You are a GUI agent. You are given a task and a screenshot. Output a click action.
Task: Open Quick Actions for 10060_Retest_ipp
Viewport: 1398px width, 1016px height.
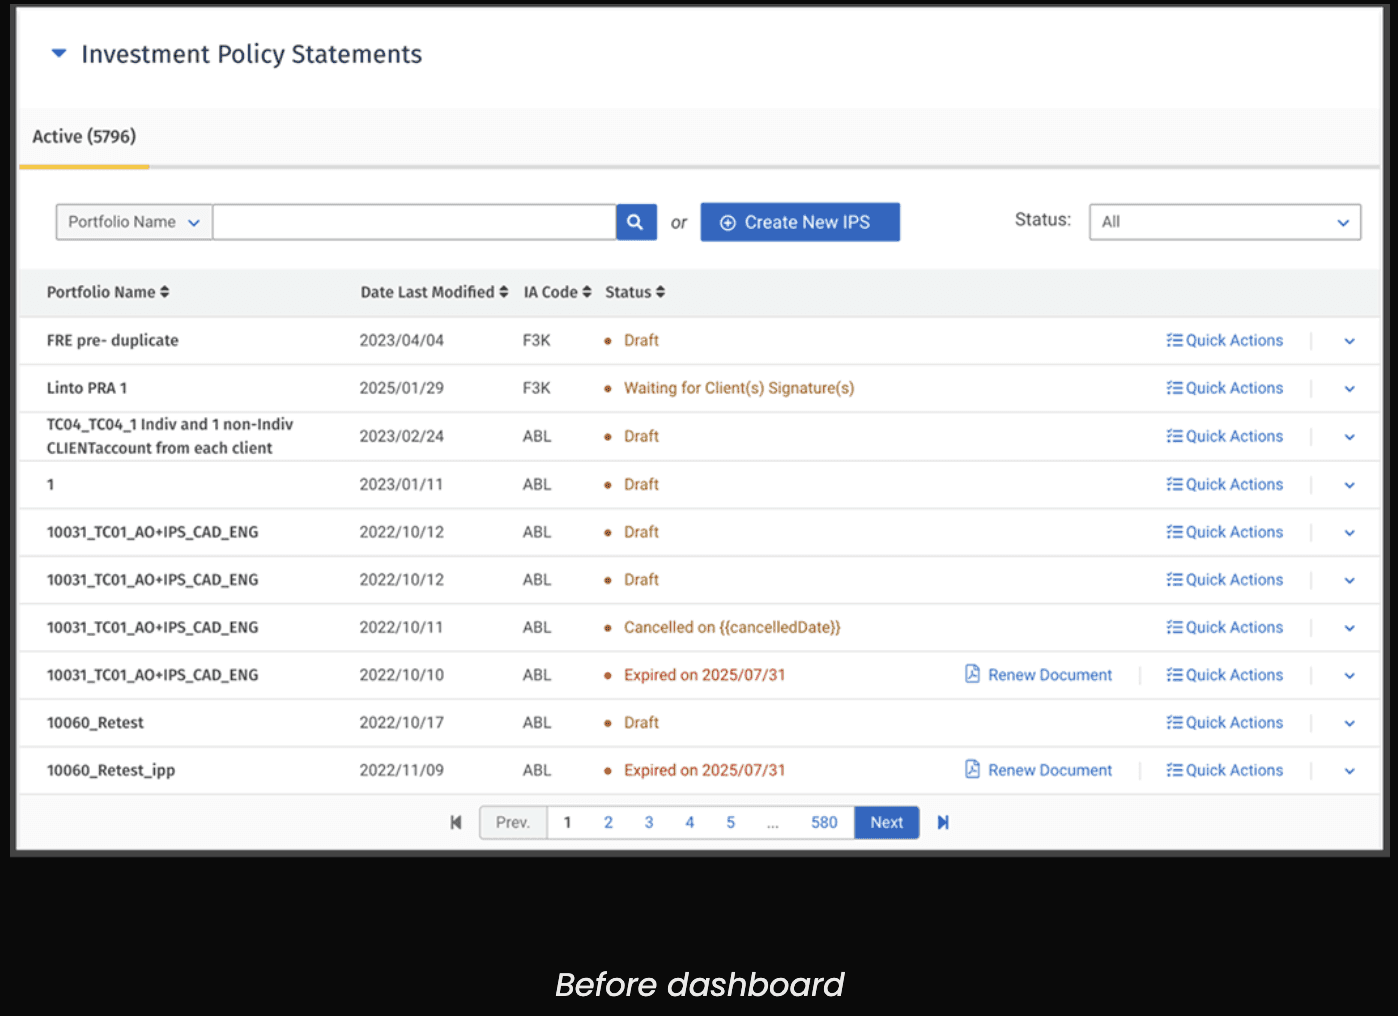[x=1224, y=770]
